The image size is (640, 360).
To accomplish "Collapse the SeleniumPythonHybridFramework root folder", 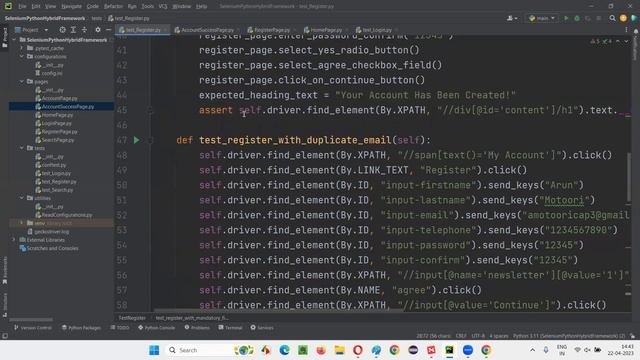I will [14, 40].
